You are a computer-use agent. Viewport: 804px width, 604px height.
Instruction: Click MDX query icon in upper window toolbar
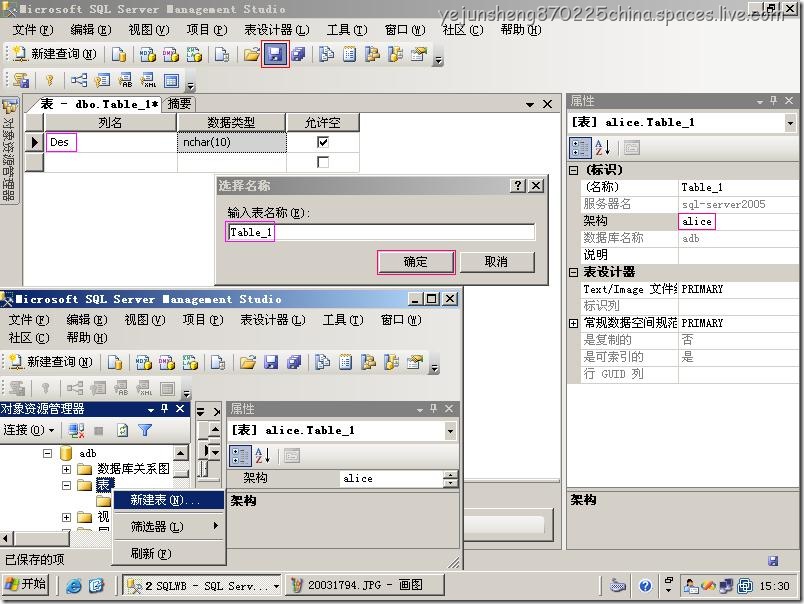click(148, 54)
